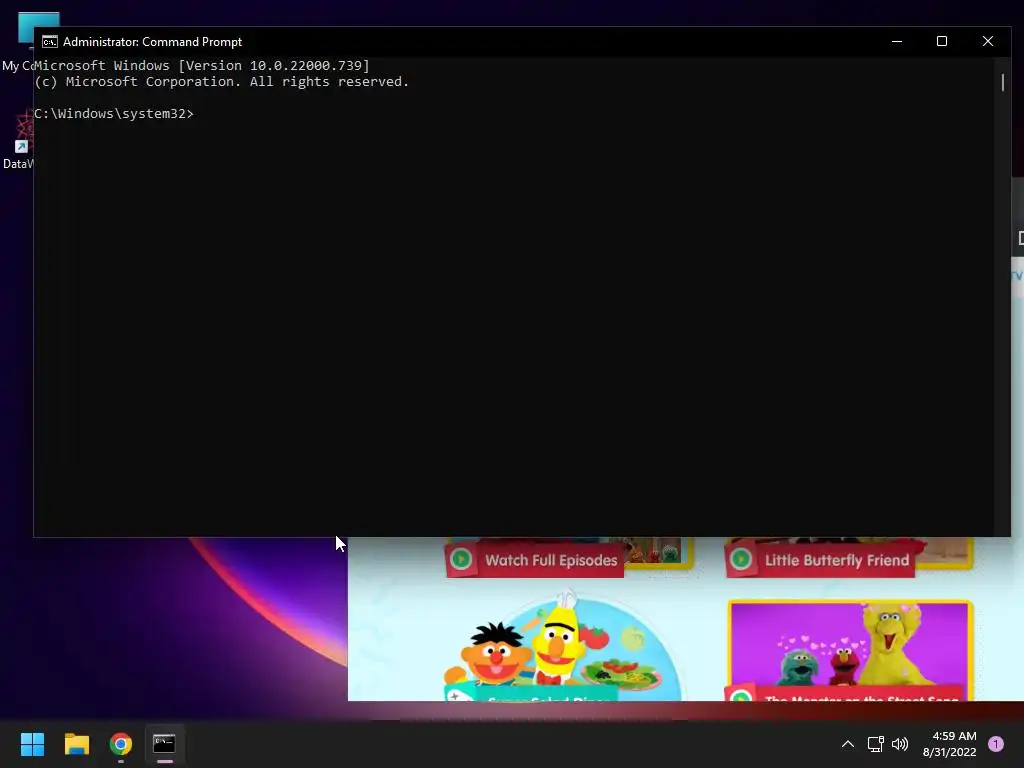
Task: Click at the C:\Windows\system32> prompt line
Action: (x=114, y=114)
